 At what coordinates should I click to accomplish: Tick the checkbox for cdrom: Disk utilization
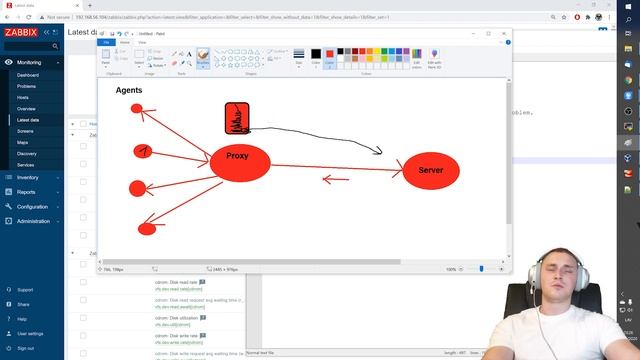pyautogui.click(x=83, y=318)
